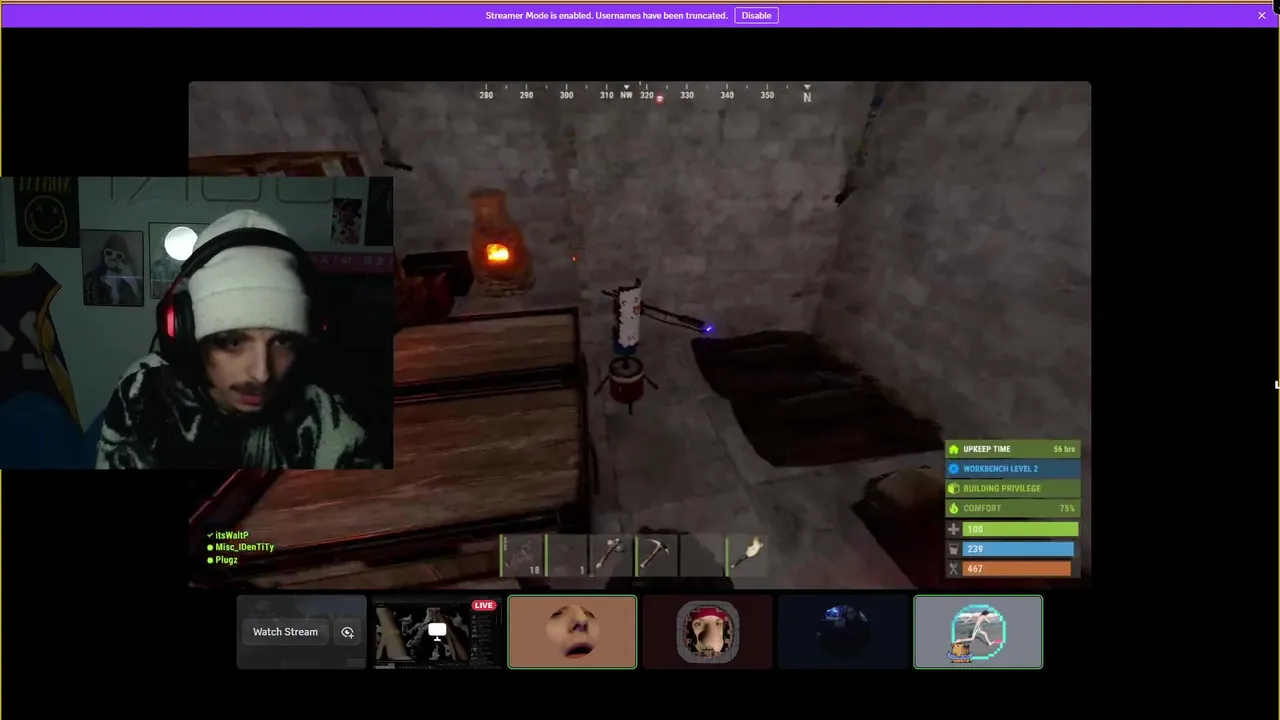
Task: Click the BUILDING PRIVILEGE label
Action: pyautogui.click(x=1002, y=489)
